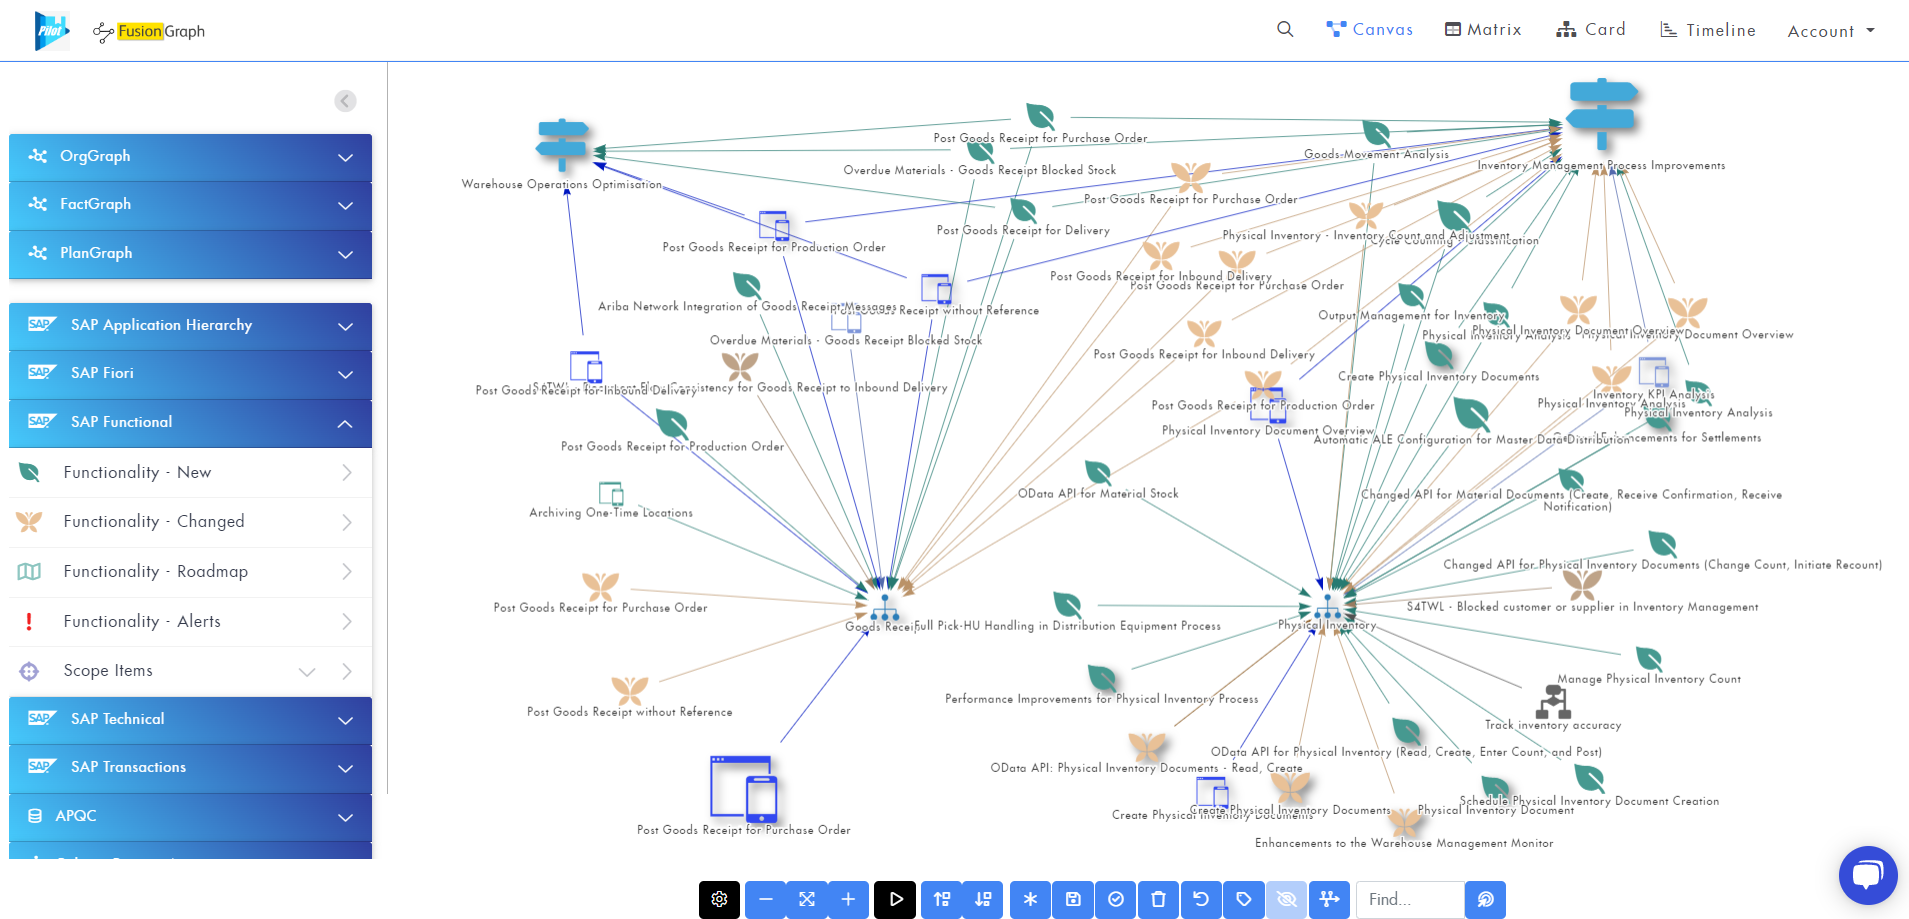Expand the PlanGraph section

[190, 253]
